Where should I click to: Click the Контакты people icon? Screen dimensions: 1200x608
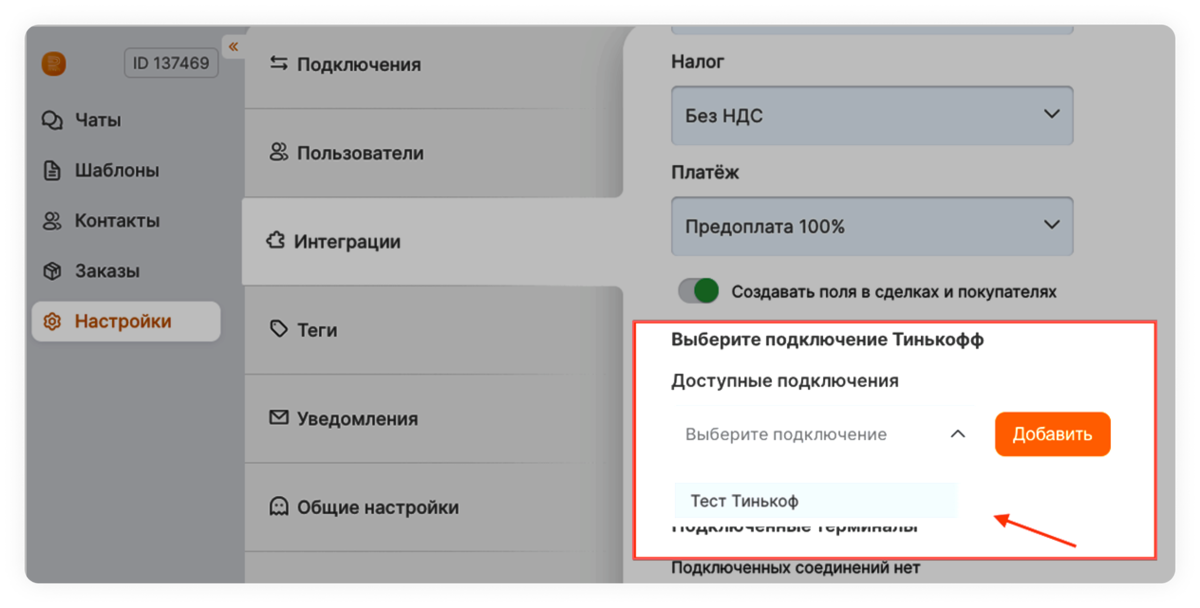pyautogui.click(x=52, y=221)
